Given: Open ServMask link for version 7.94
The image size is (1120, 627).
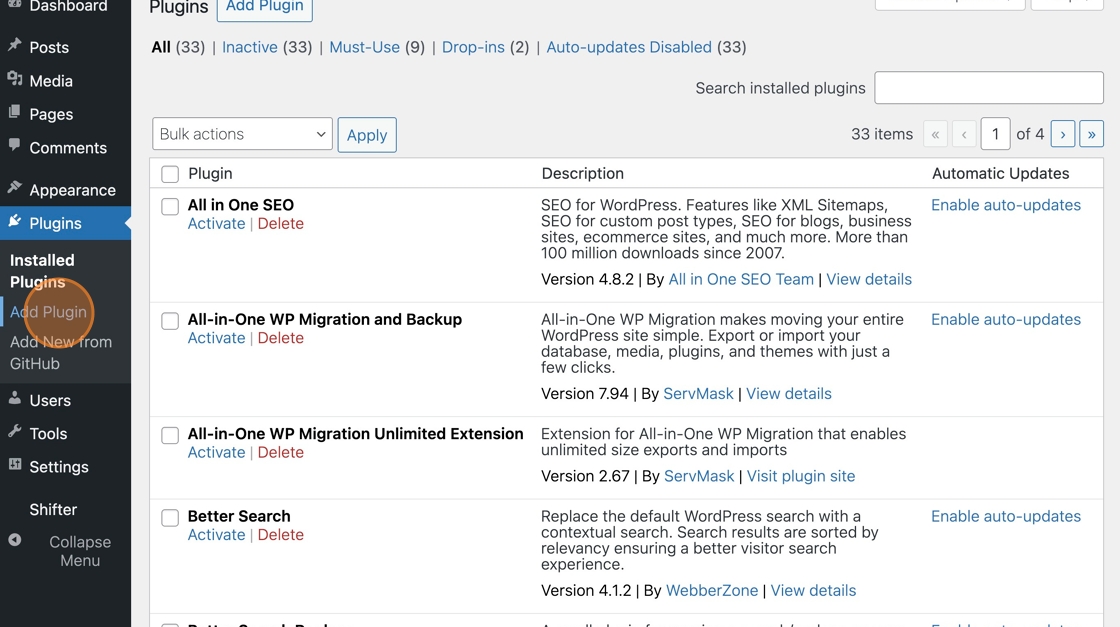Looking at the screenshot, I should pos(698,393).
